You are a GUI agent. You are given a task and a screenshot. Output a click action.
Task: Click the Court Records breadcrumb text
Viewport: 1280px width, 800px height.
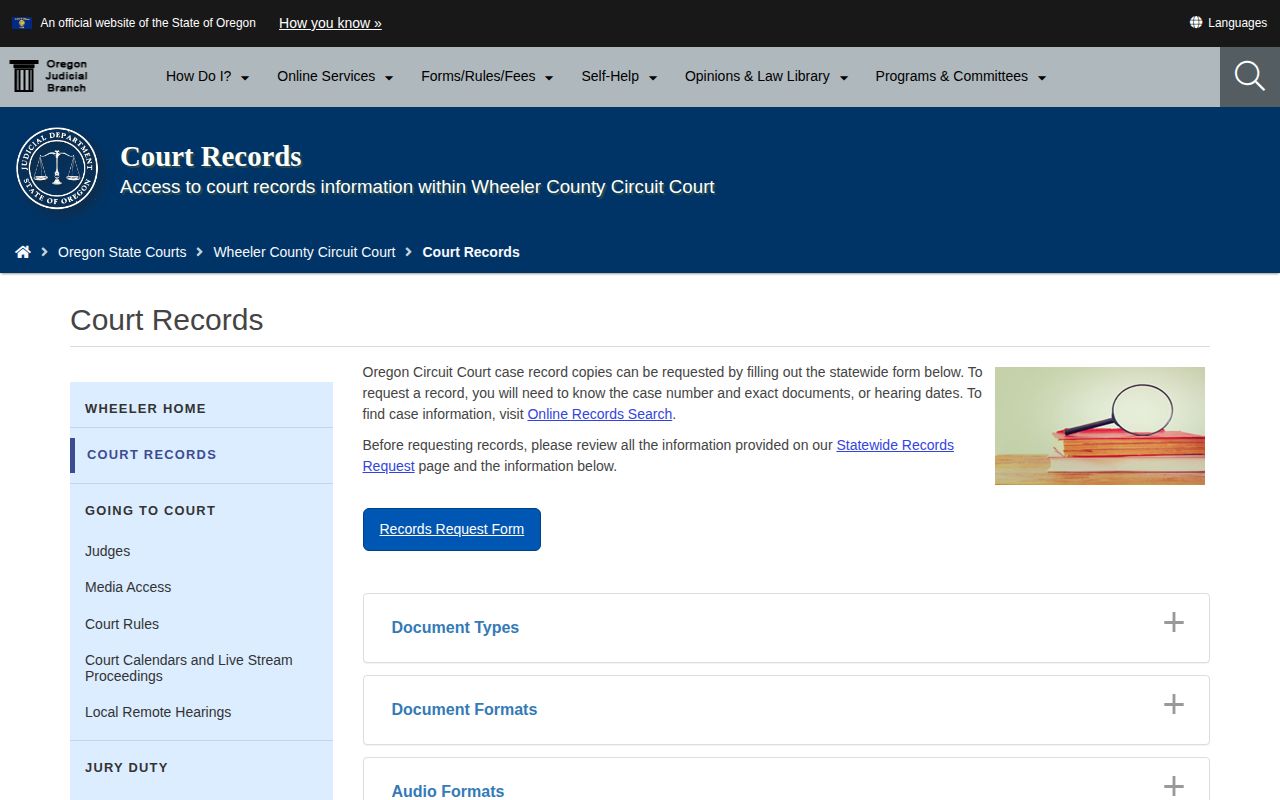[471, 252]
